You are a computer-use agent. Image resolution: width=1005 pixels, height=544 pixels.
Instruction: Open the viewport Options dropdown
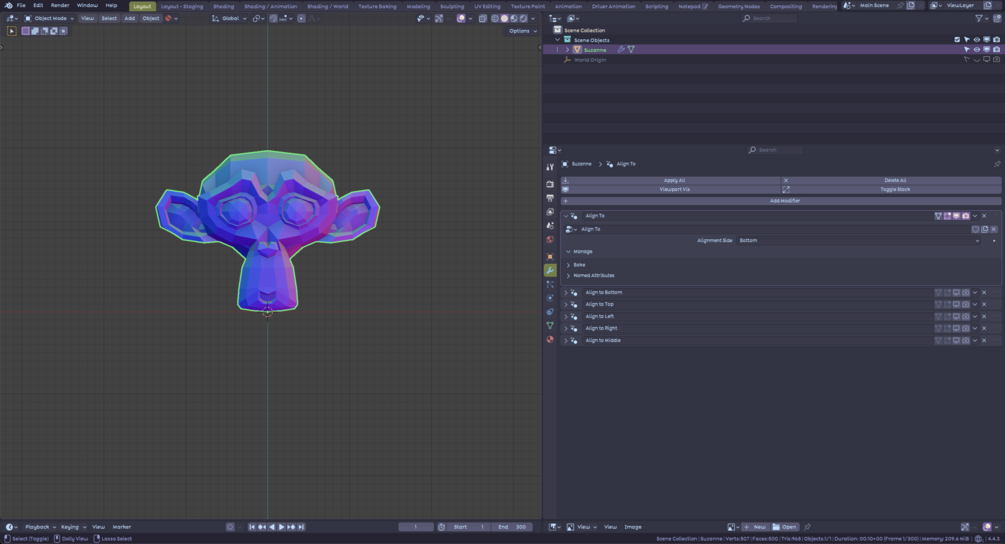[523, 31]
